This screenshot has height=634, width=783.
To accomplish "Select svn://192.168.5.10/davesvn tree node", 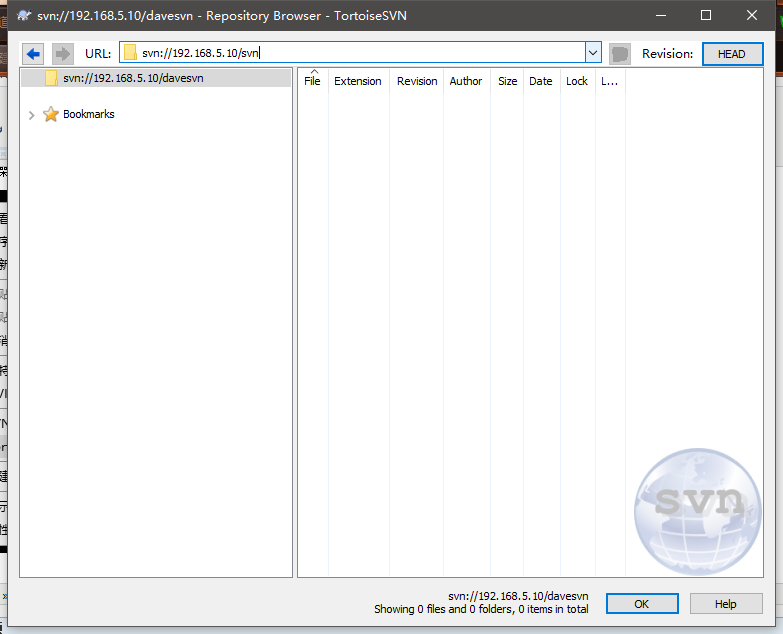I will (x=156, y=78).
